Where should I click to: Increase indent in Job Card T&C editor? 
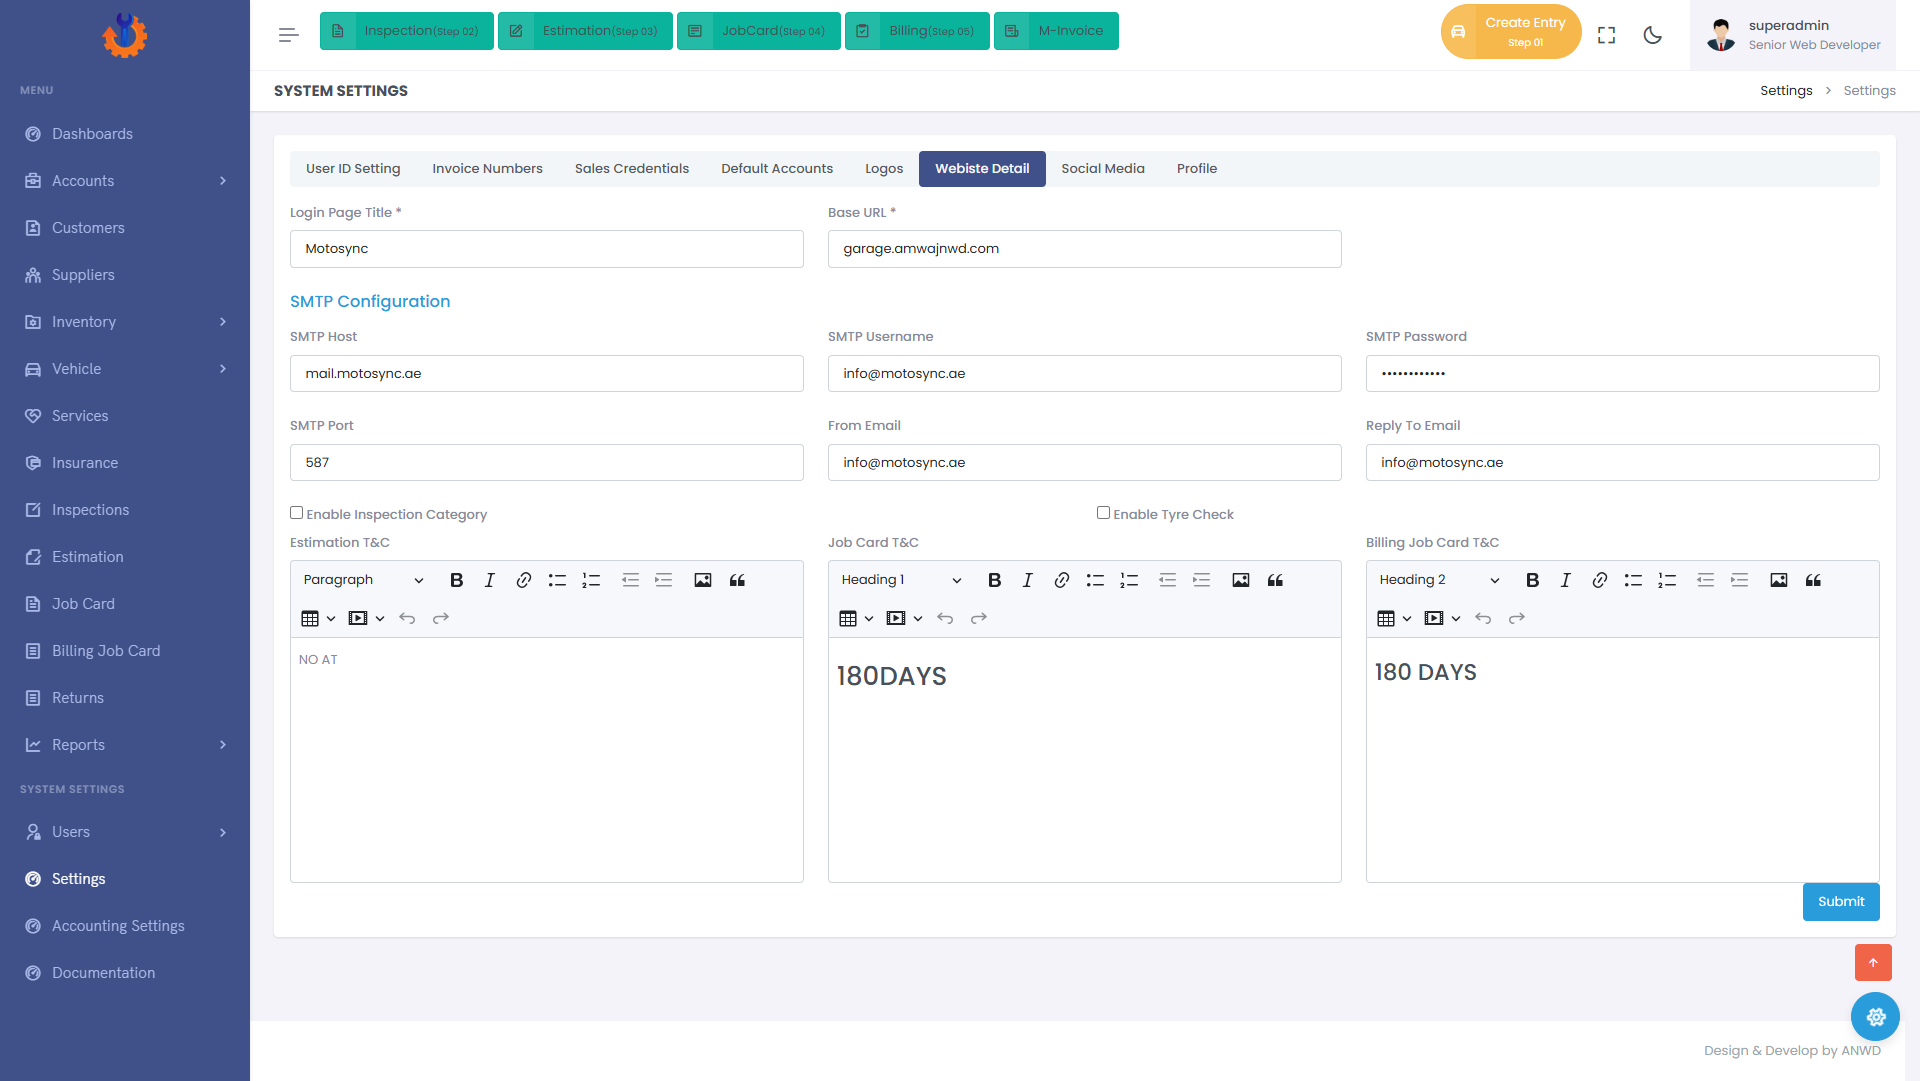pyautogui.click(x=1201, y=580)
